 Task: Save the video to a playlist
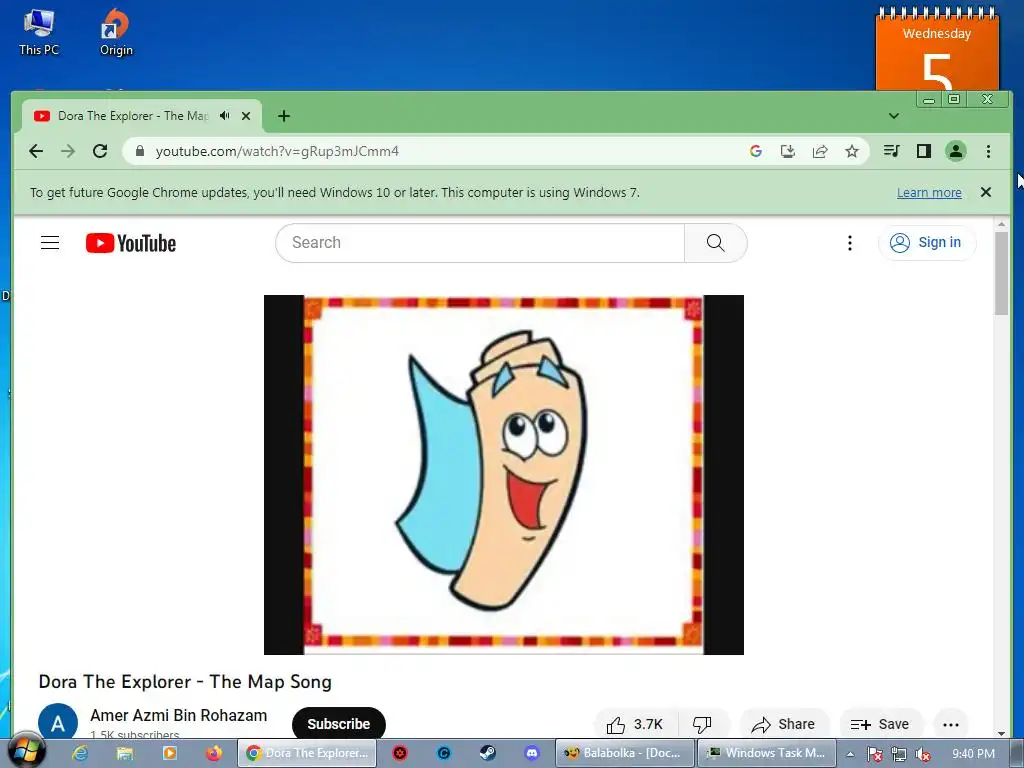click(880, 724)
